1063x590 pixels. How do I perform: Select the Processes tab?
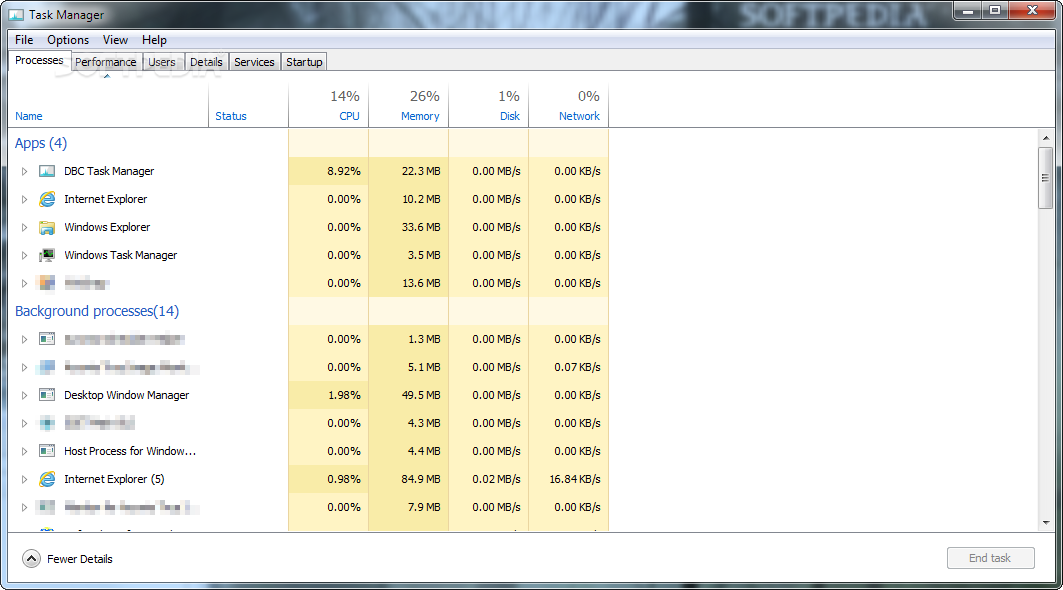[39, 60]
